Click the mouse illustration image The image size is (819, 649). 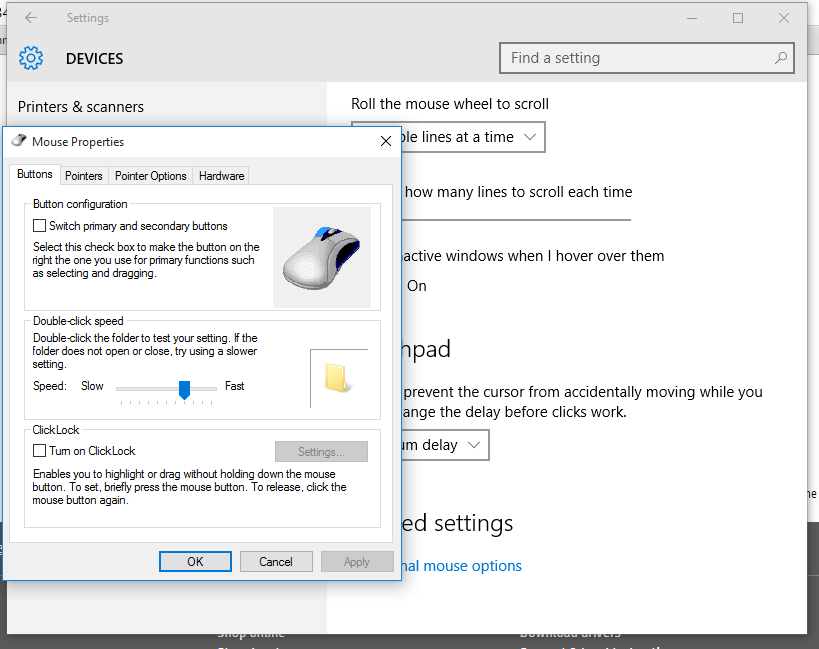[322, 258]
